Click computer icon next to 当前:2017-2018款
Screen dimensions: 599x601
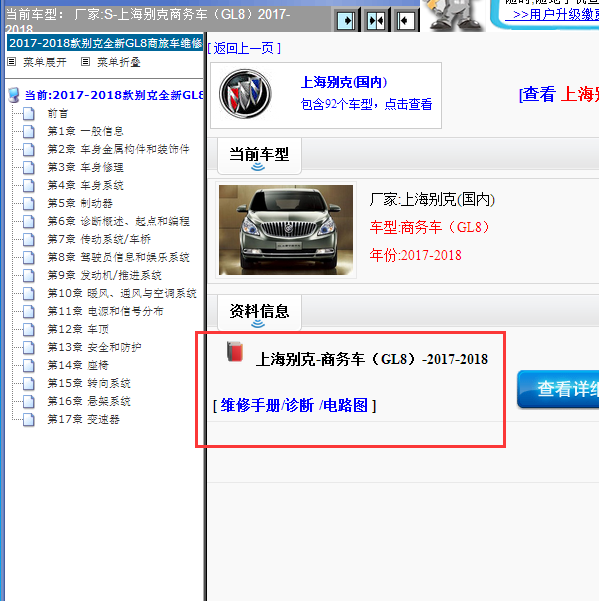[x=13, y=95]
